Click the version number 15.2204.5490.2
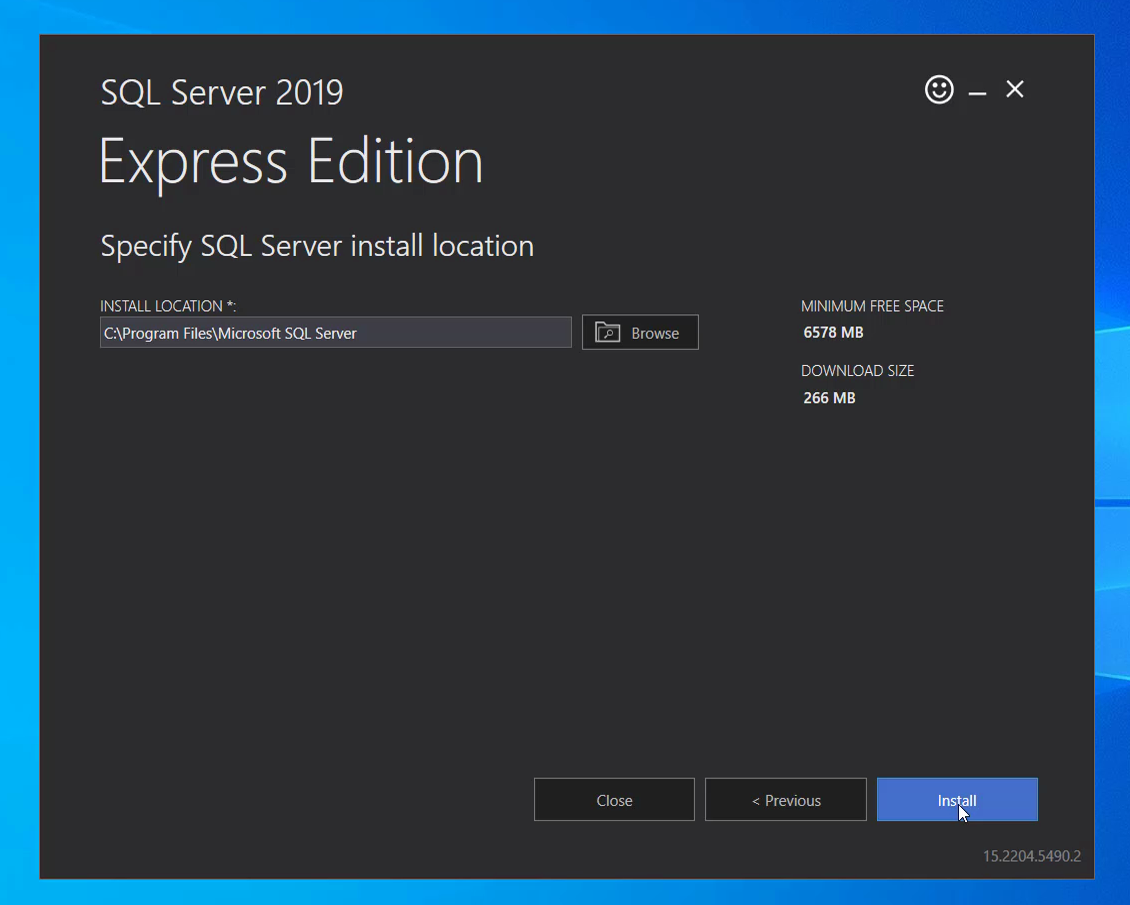The image size is (1130, 905). pyautogui.click(x=1031, y=856)
